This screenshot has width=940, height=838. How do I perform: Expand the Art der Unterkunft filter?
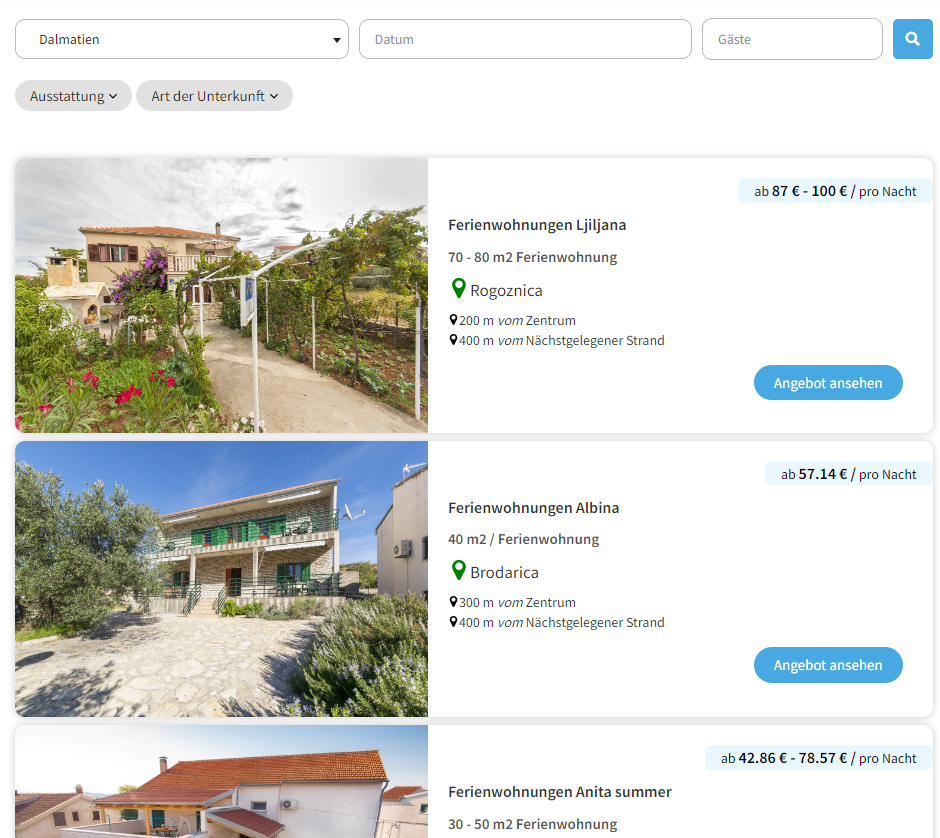point(213,95)
